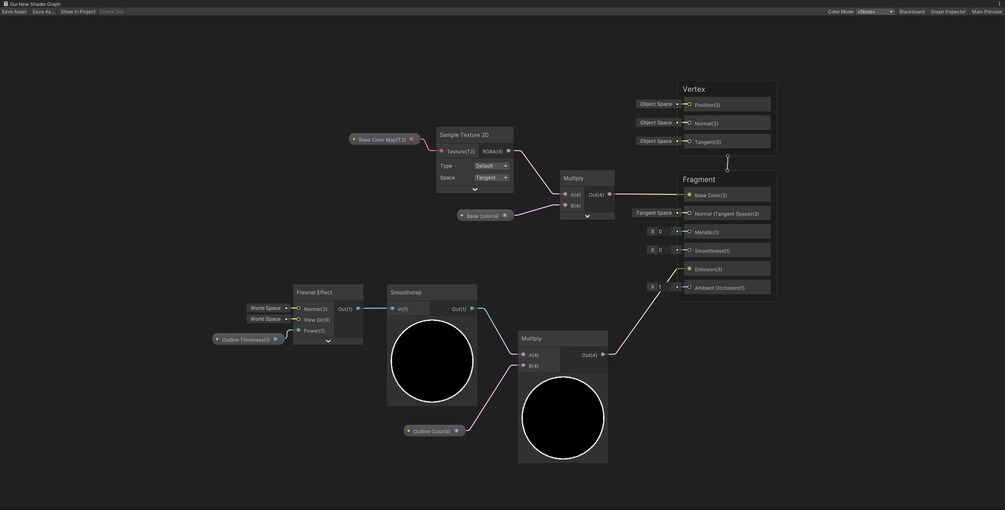Expand the Sample Texture 2D node chevron
Screen dimensions: 1005x510
(475, 190)
